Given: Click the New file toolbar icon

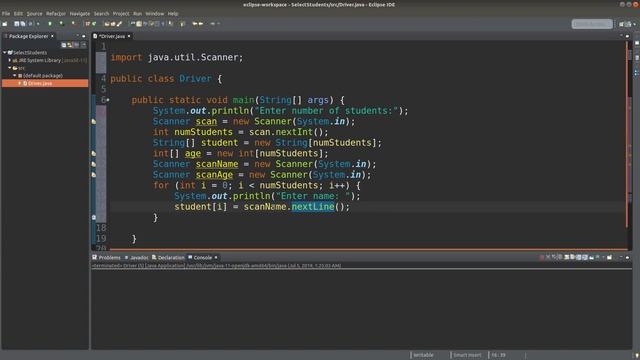Looking at the screenshot, I should [x=5, y=24].
